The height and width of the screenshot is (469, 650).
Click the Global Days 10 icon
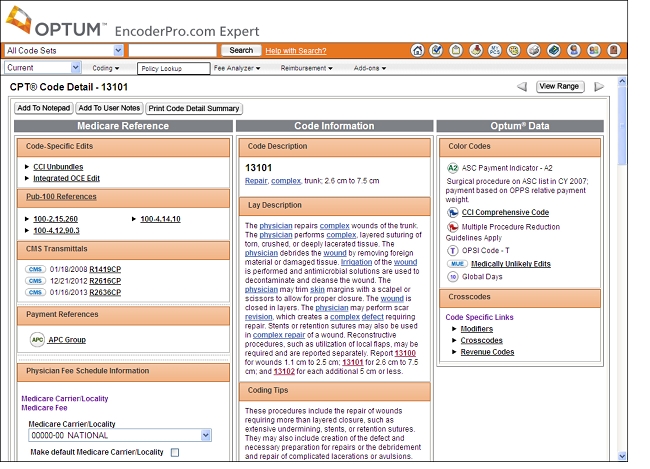(452, 277)
